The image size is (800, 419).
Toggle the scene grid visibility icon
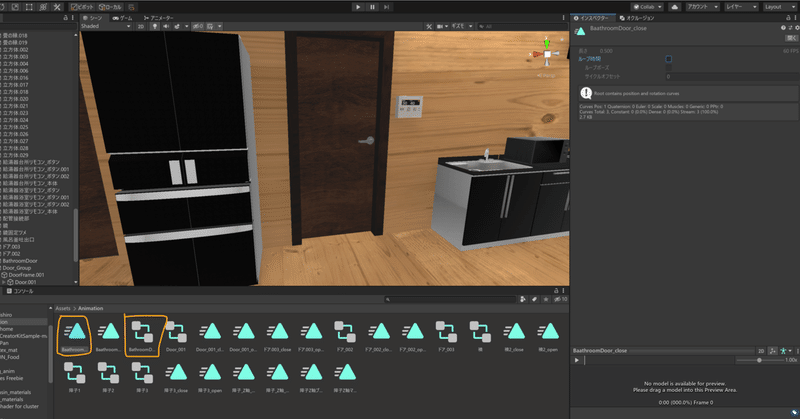pos(210,27)
